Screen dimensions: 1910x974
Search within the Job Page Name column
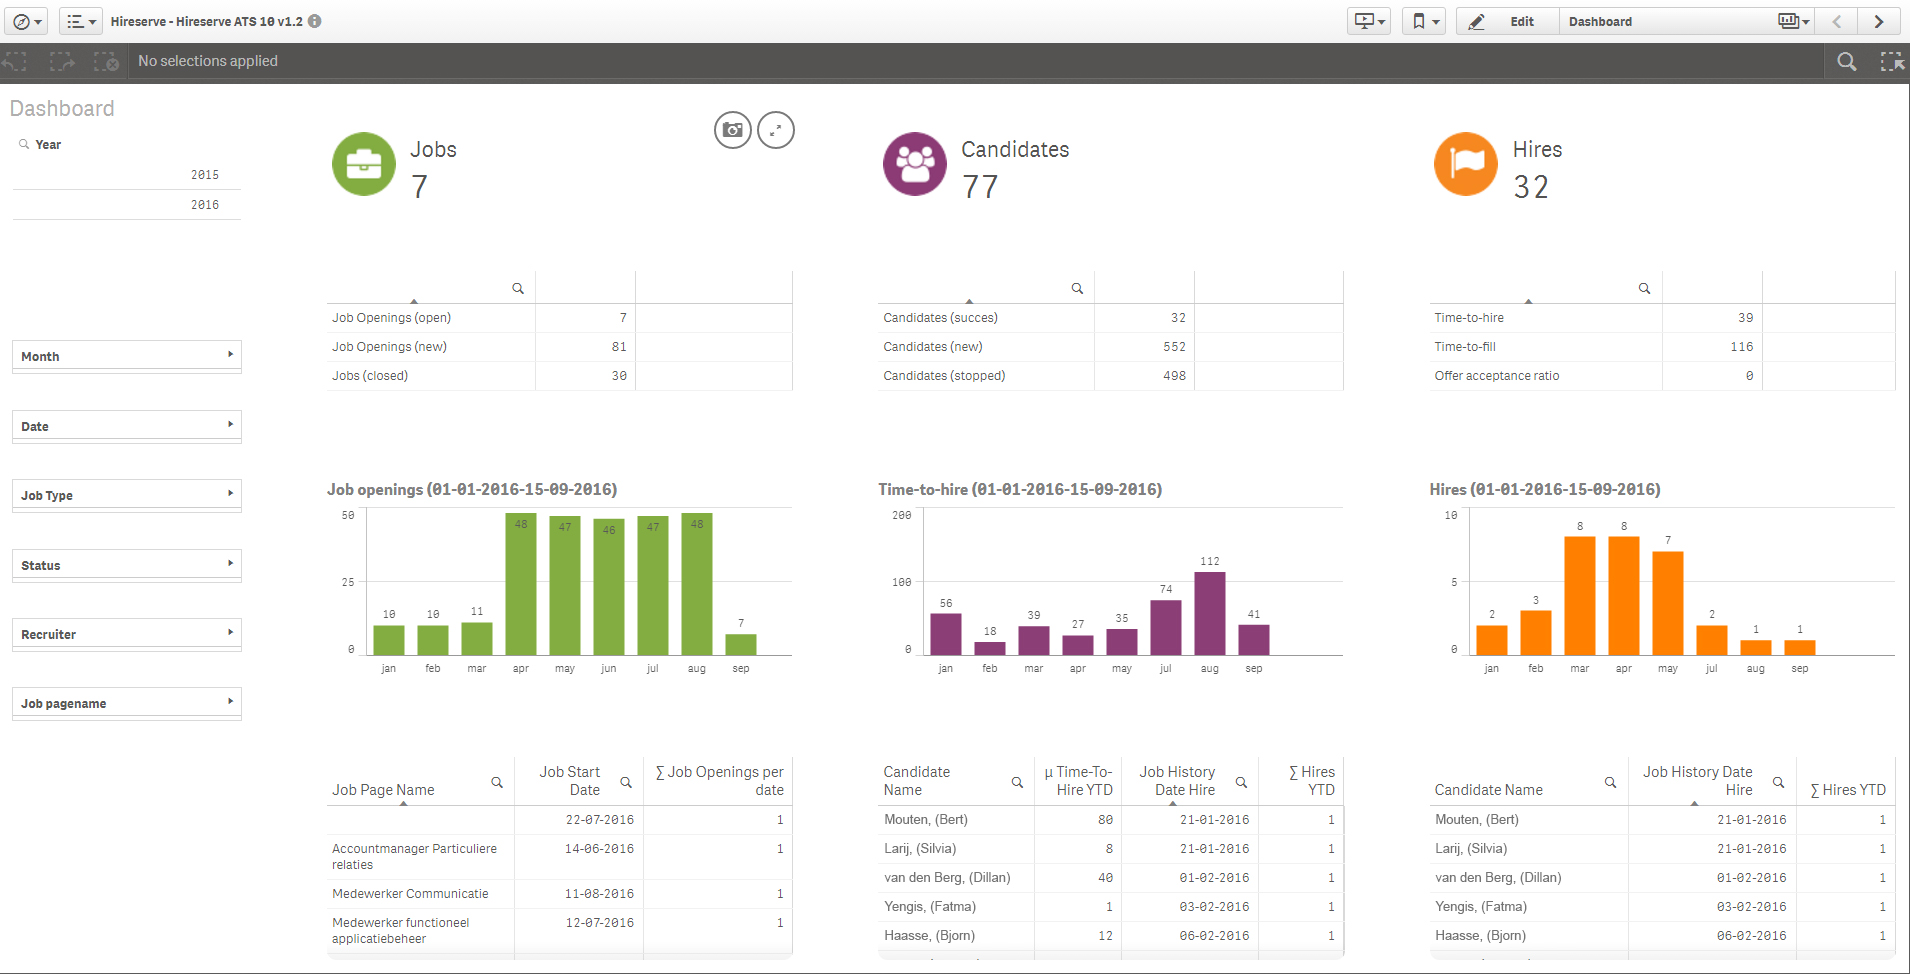[497, 783]
